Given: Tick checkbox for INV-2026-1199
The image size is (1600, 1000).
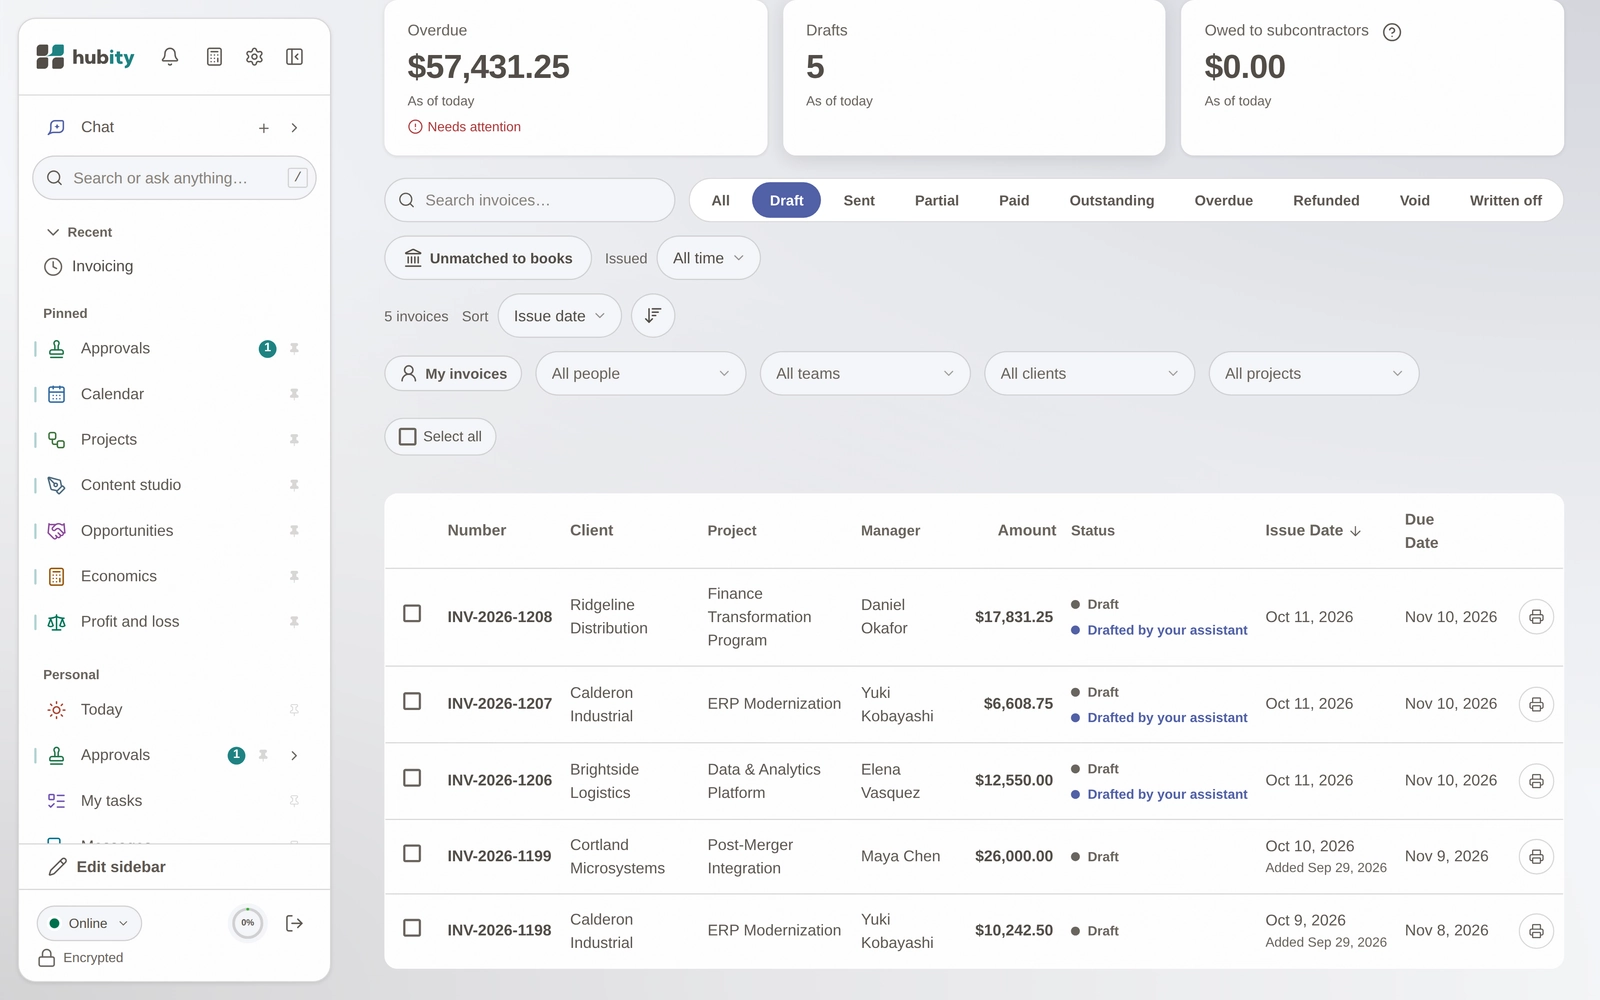Looking at the screenshot, I should 412,853.
